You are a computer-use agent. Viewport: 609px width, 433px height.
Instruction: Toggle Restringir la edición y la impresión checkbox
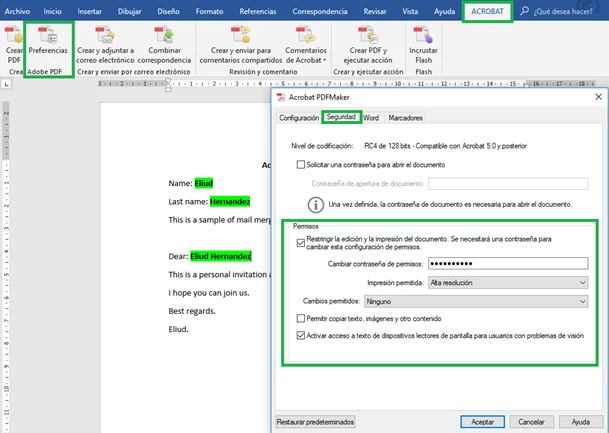[x=301, y=243]
